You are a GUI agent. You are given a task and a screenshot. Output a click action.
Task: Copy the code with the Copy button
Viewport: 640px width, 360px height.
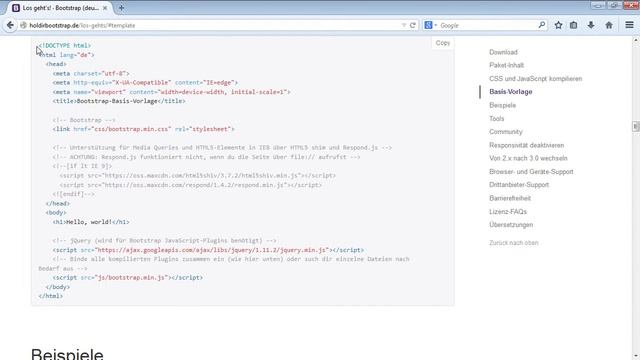(442, 43)
